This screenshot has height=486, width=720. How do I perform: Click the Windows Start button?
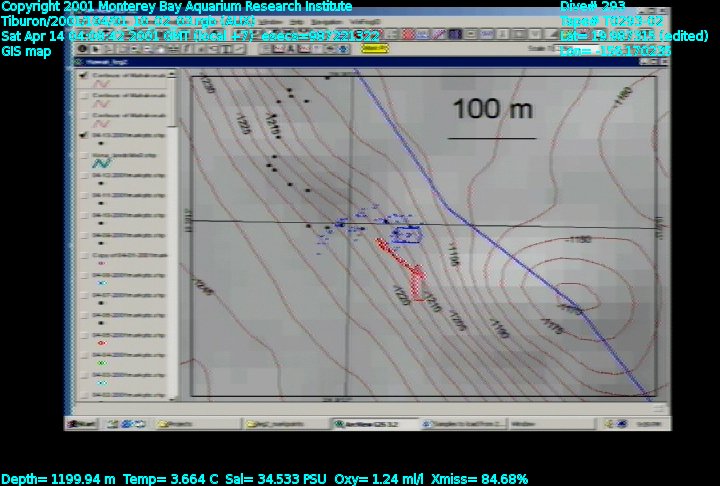pos(82,424)
